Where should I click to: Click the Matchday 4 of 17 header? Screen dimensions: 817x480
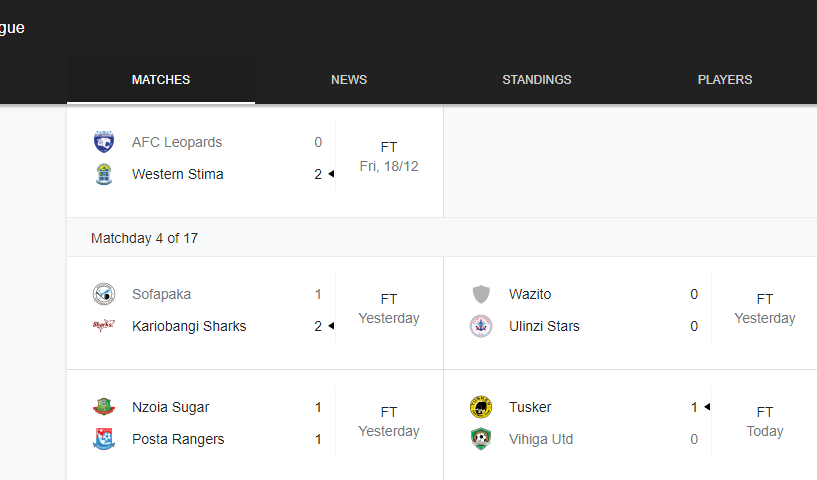coord(144,238)
